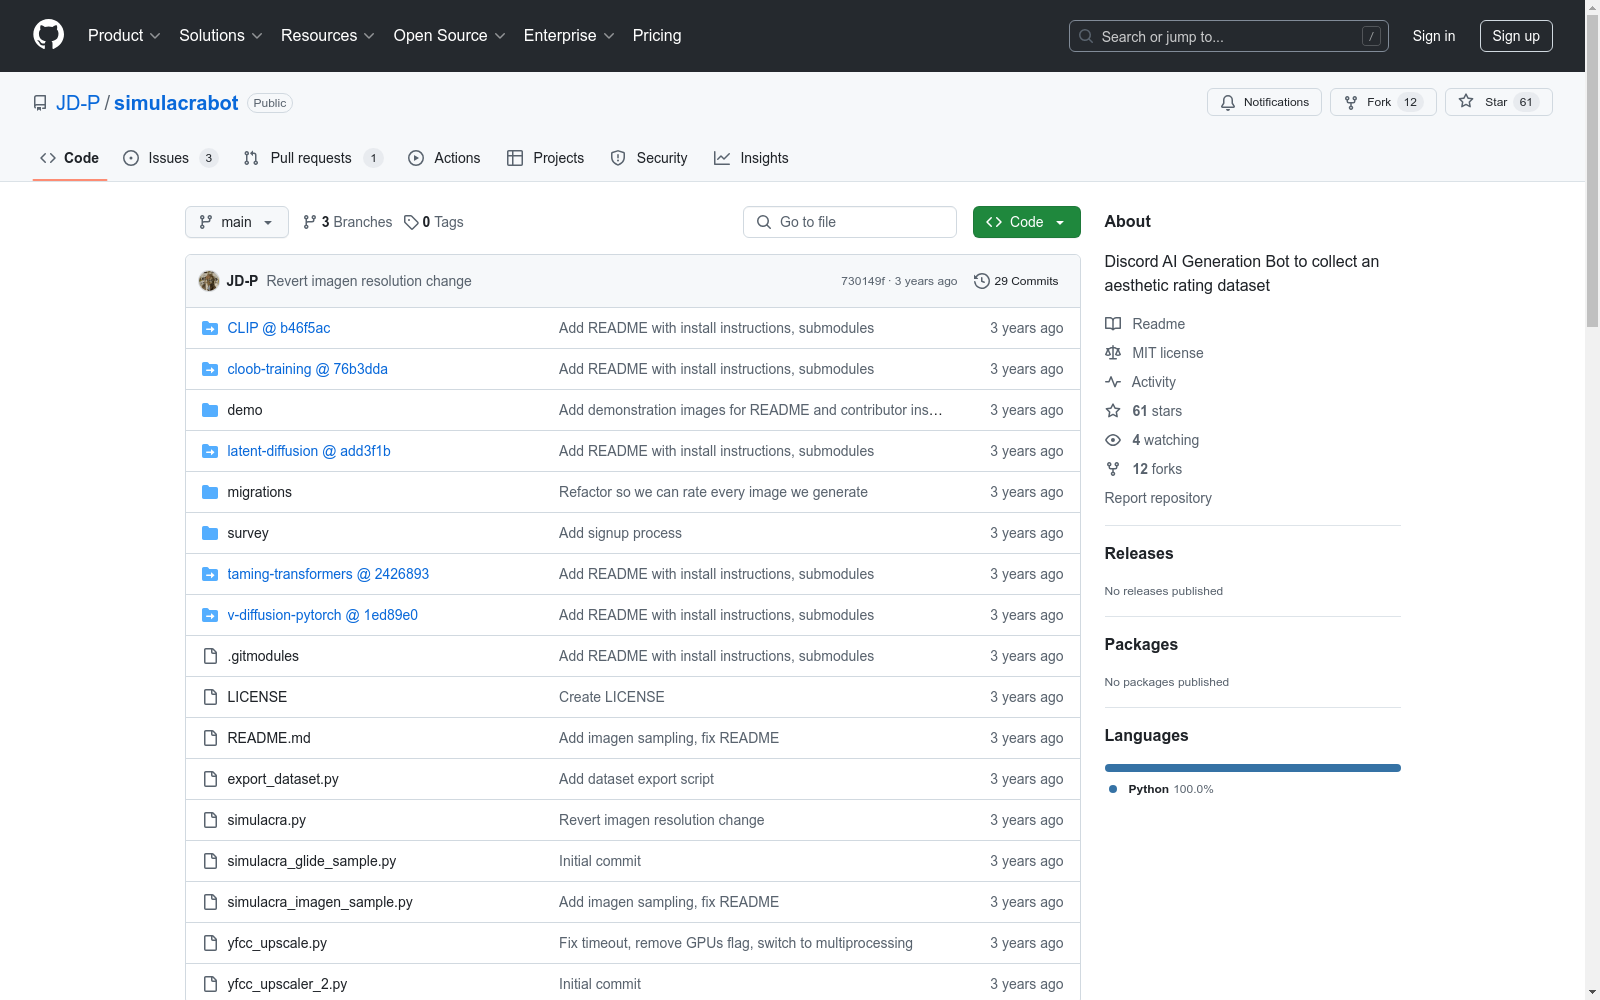Click the Python language bar

click(1253, 768)
